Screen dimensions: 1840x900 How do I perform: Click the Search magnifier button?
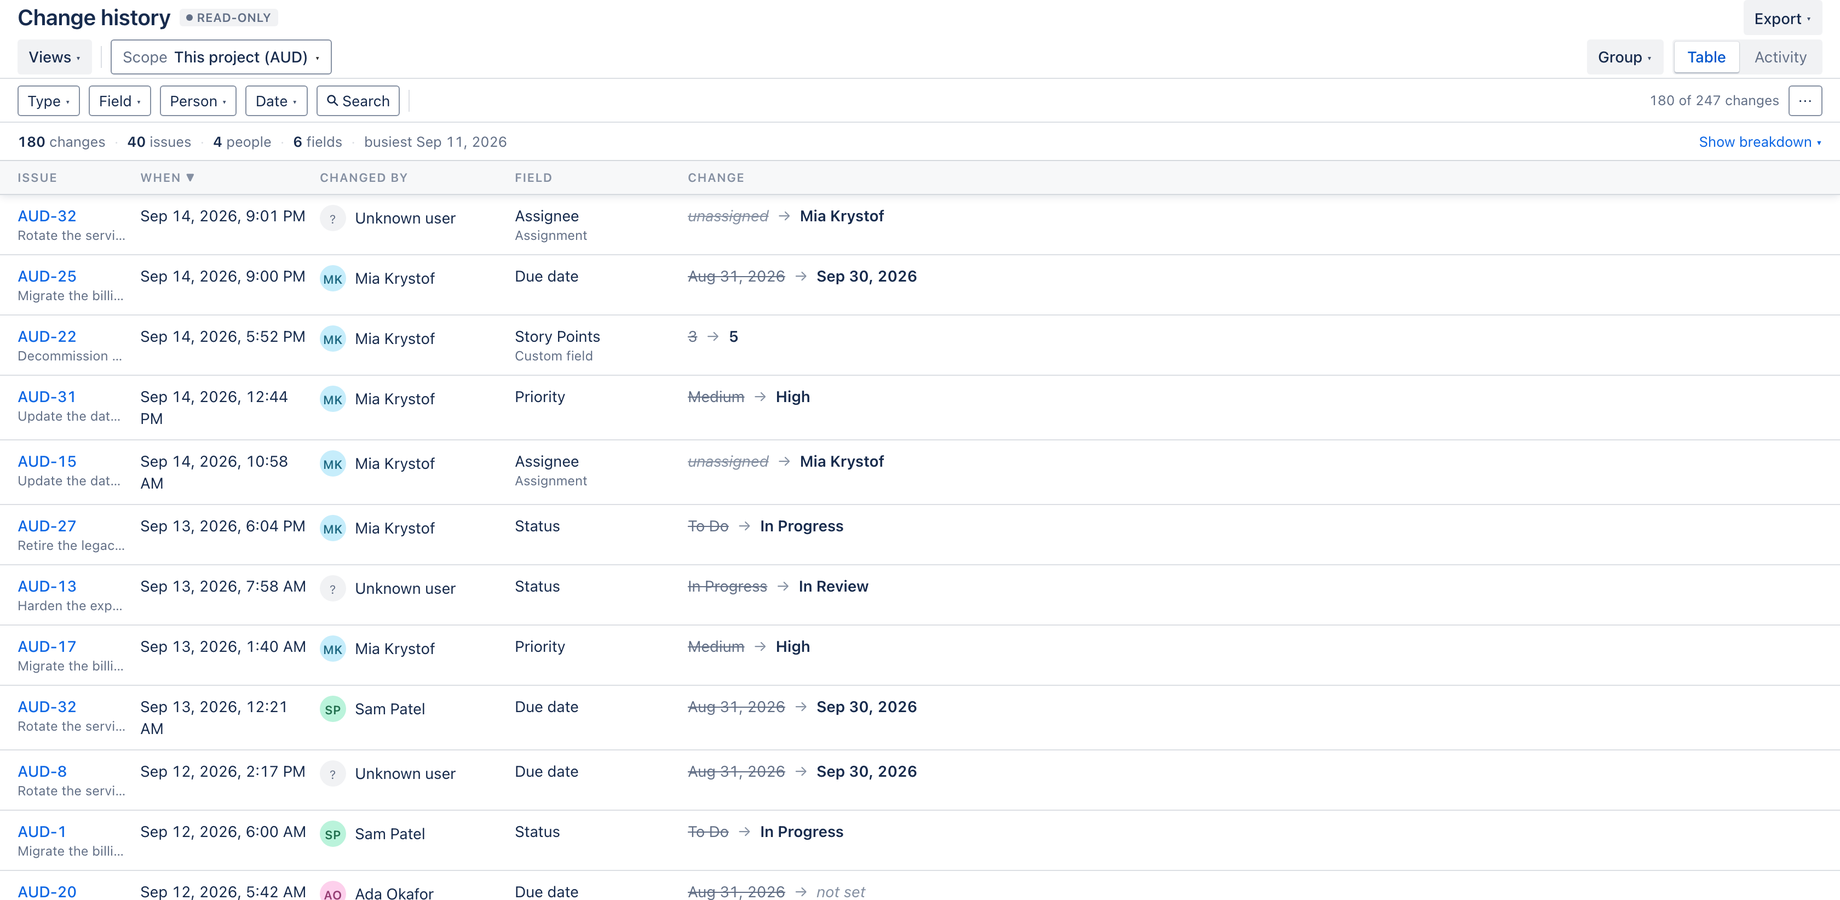point(358,101)
